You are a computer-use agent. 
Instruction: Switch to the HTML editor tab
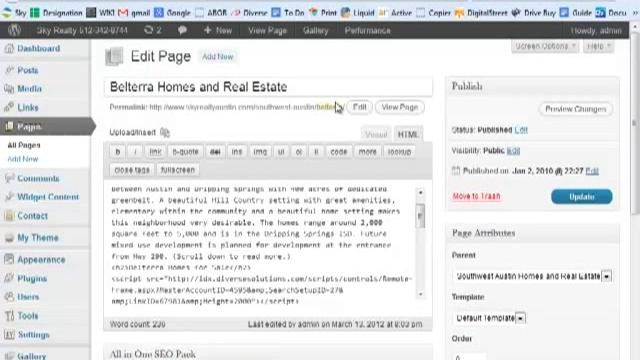(x=408, y=134)
